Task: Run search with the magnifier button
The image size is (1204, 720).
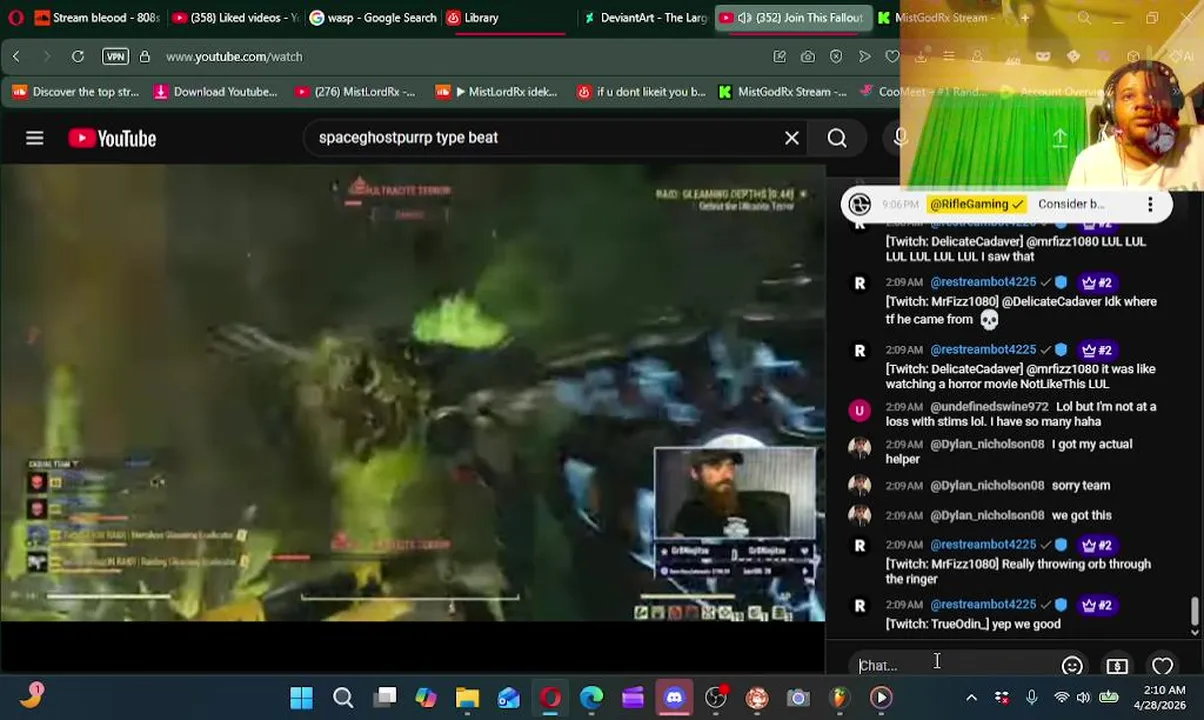Action: pos(837,138)
